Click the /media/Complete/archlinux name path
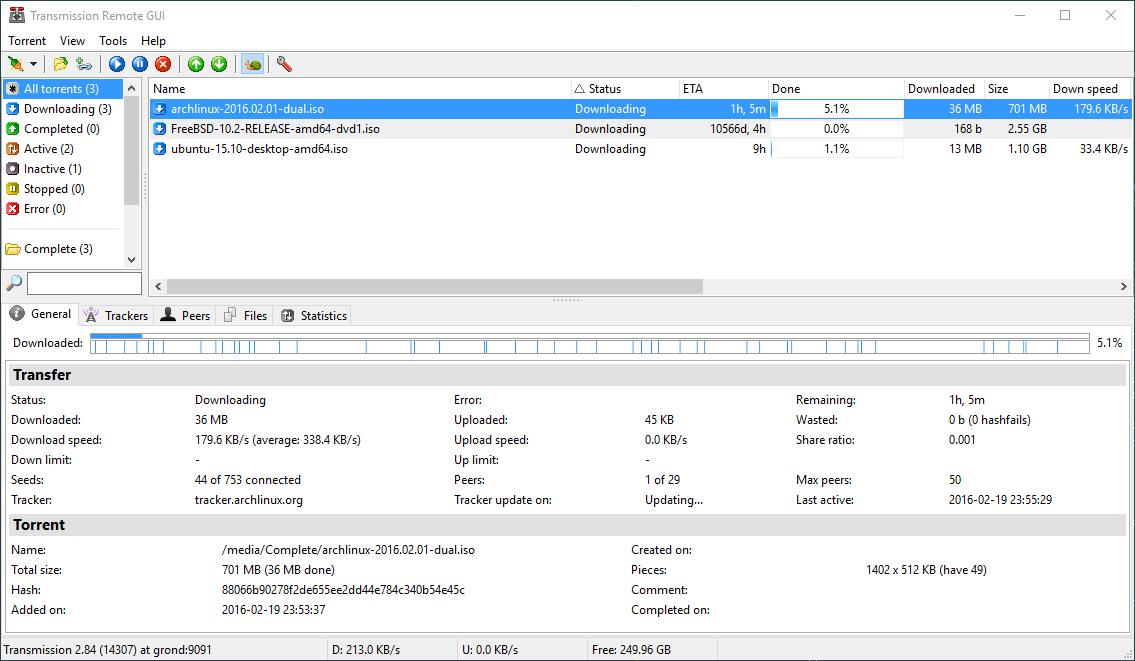 pyautogui.click(x=348, y=550)
